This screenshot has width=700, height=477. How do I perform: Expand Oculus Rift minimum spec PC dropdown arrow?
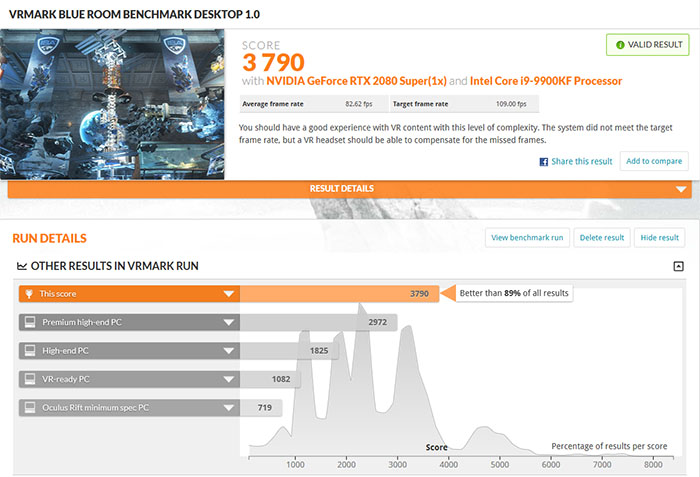pos(229,408)
